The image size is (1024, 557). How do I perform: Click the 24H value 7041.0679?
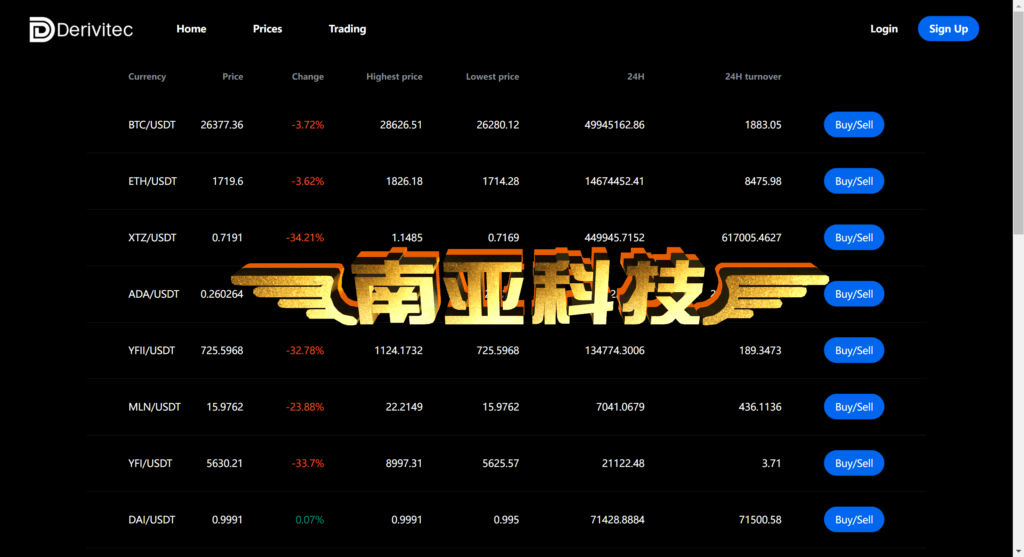620,407
